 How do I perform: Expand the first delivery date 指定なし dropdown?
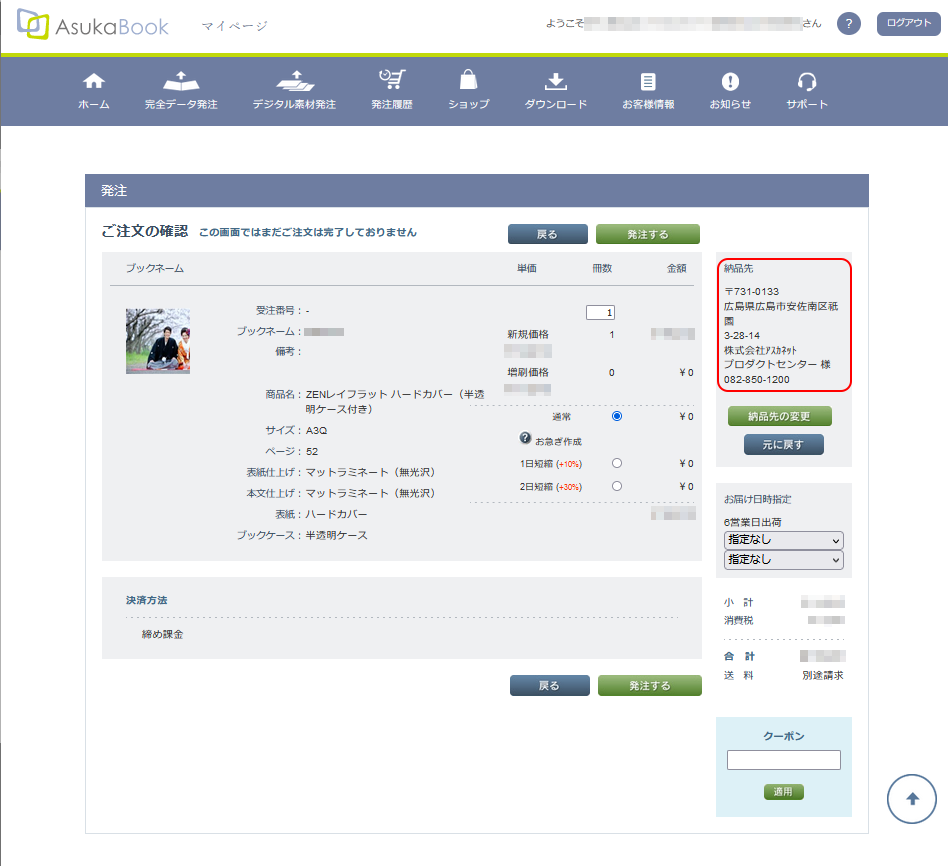[x=783, y=540]
